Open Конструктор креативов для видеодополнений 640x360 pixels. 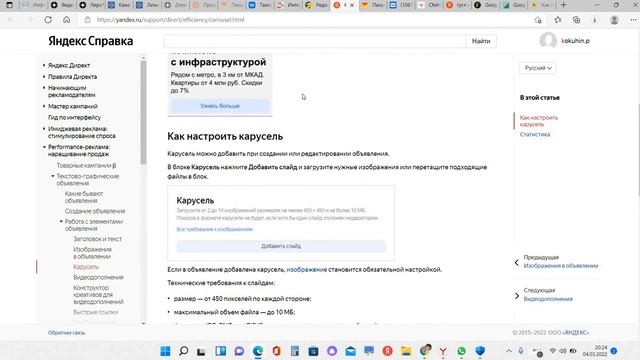coord(98,295)
